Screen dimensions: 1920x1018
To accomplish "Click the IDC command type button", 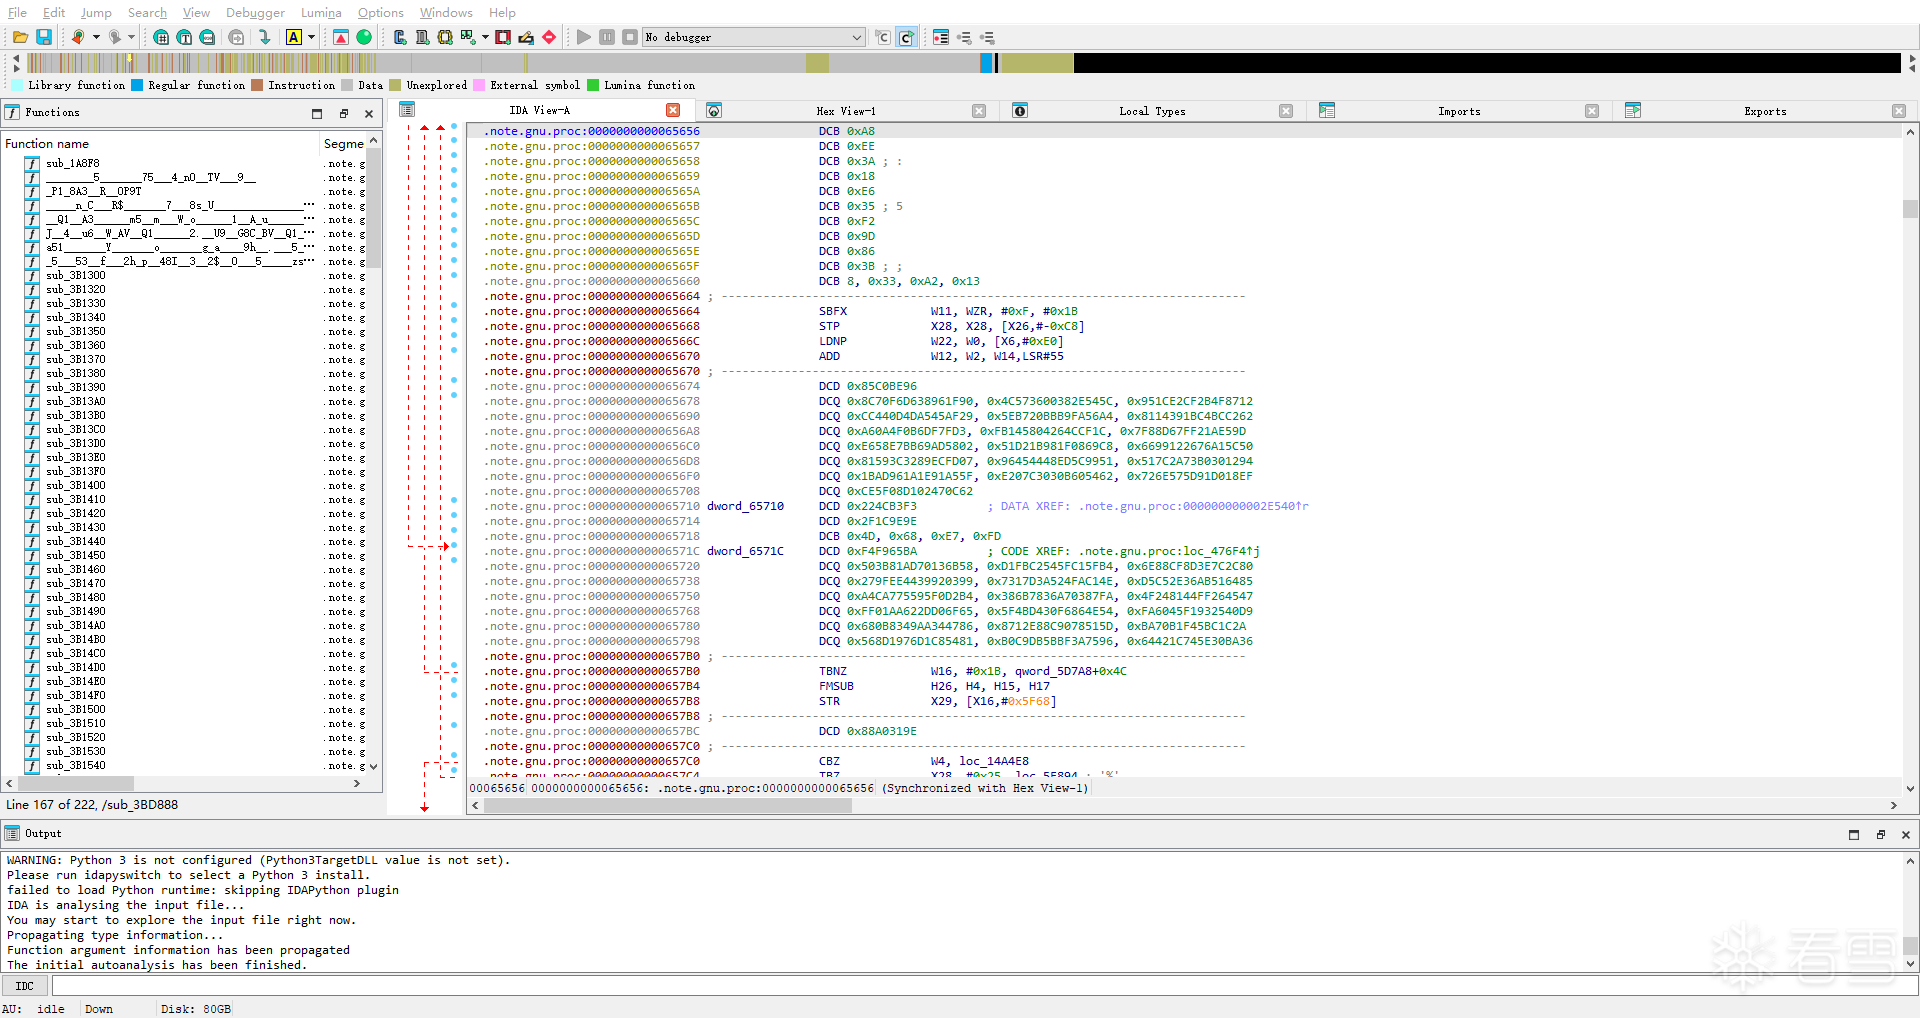I will (25, 986).
